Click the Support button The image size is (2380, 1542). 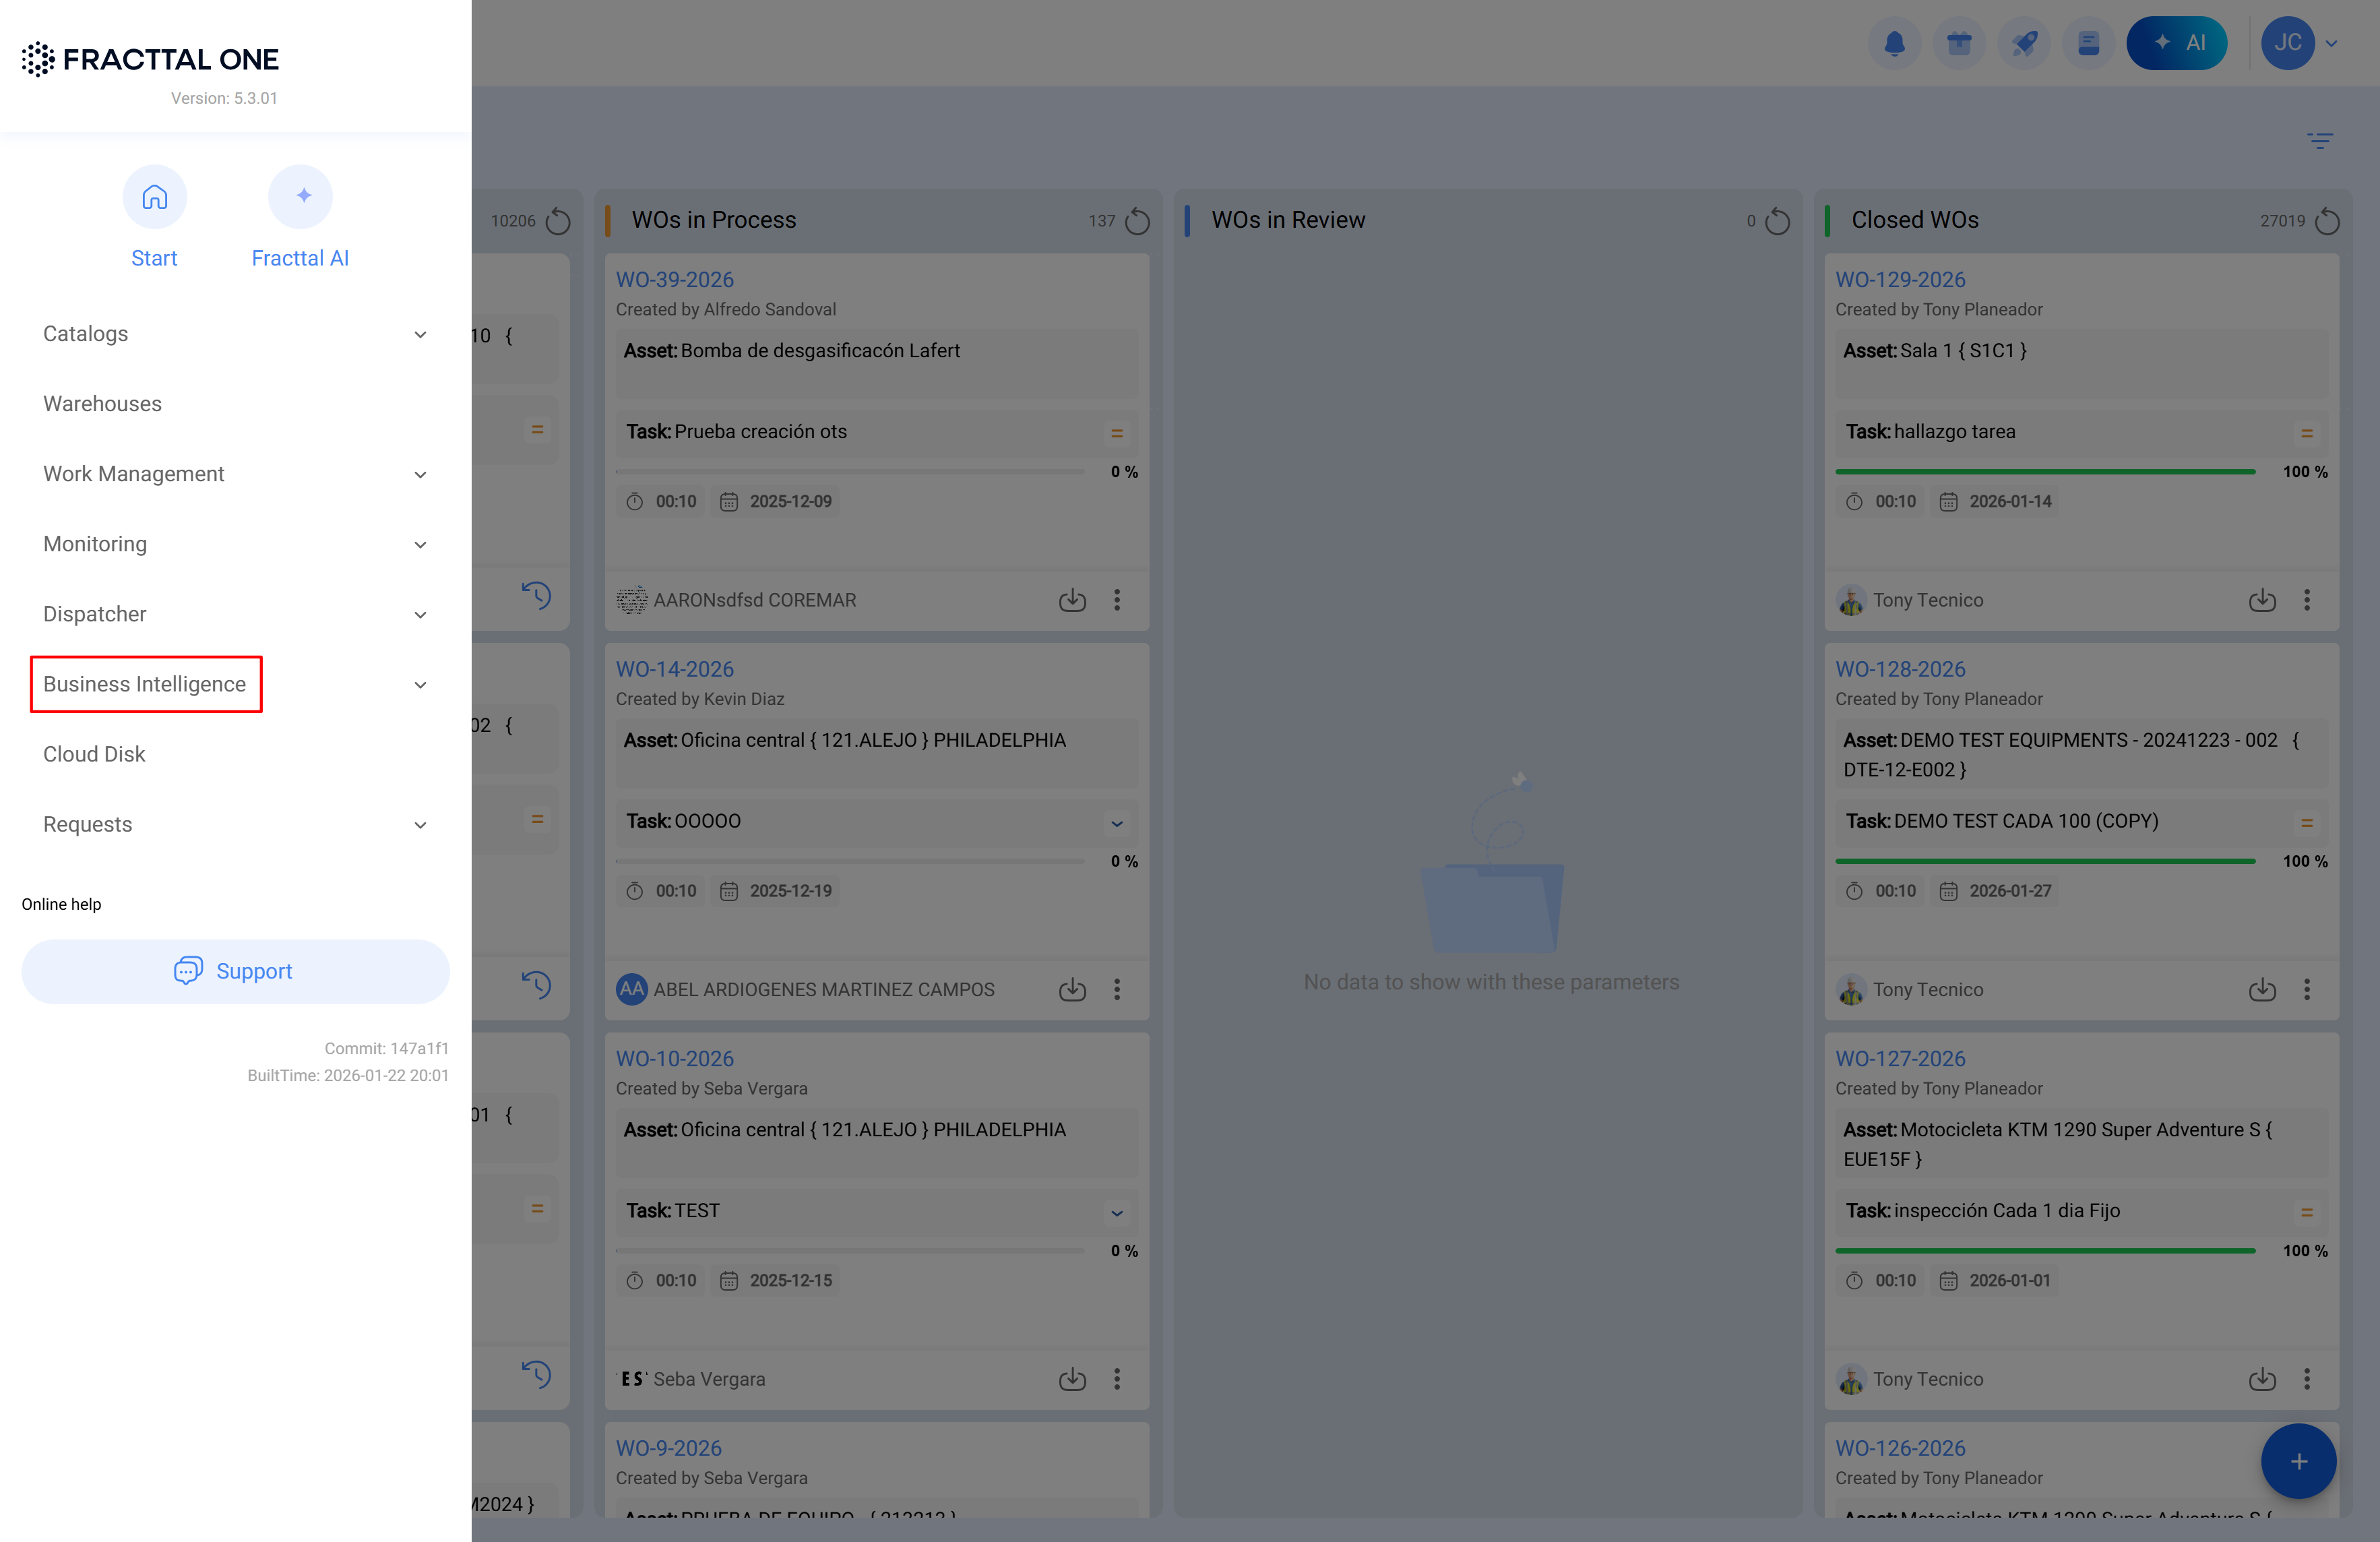tap(235, 971)
